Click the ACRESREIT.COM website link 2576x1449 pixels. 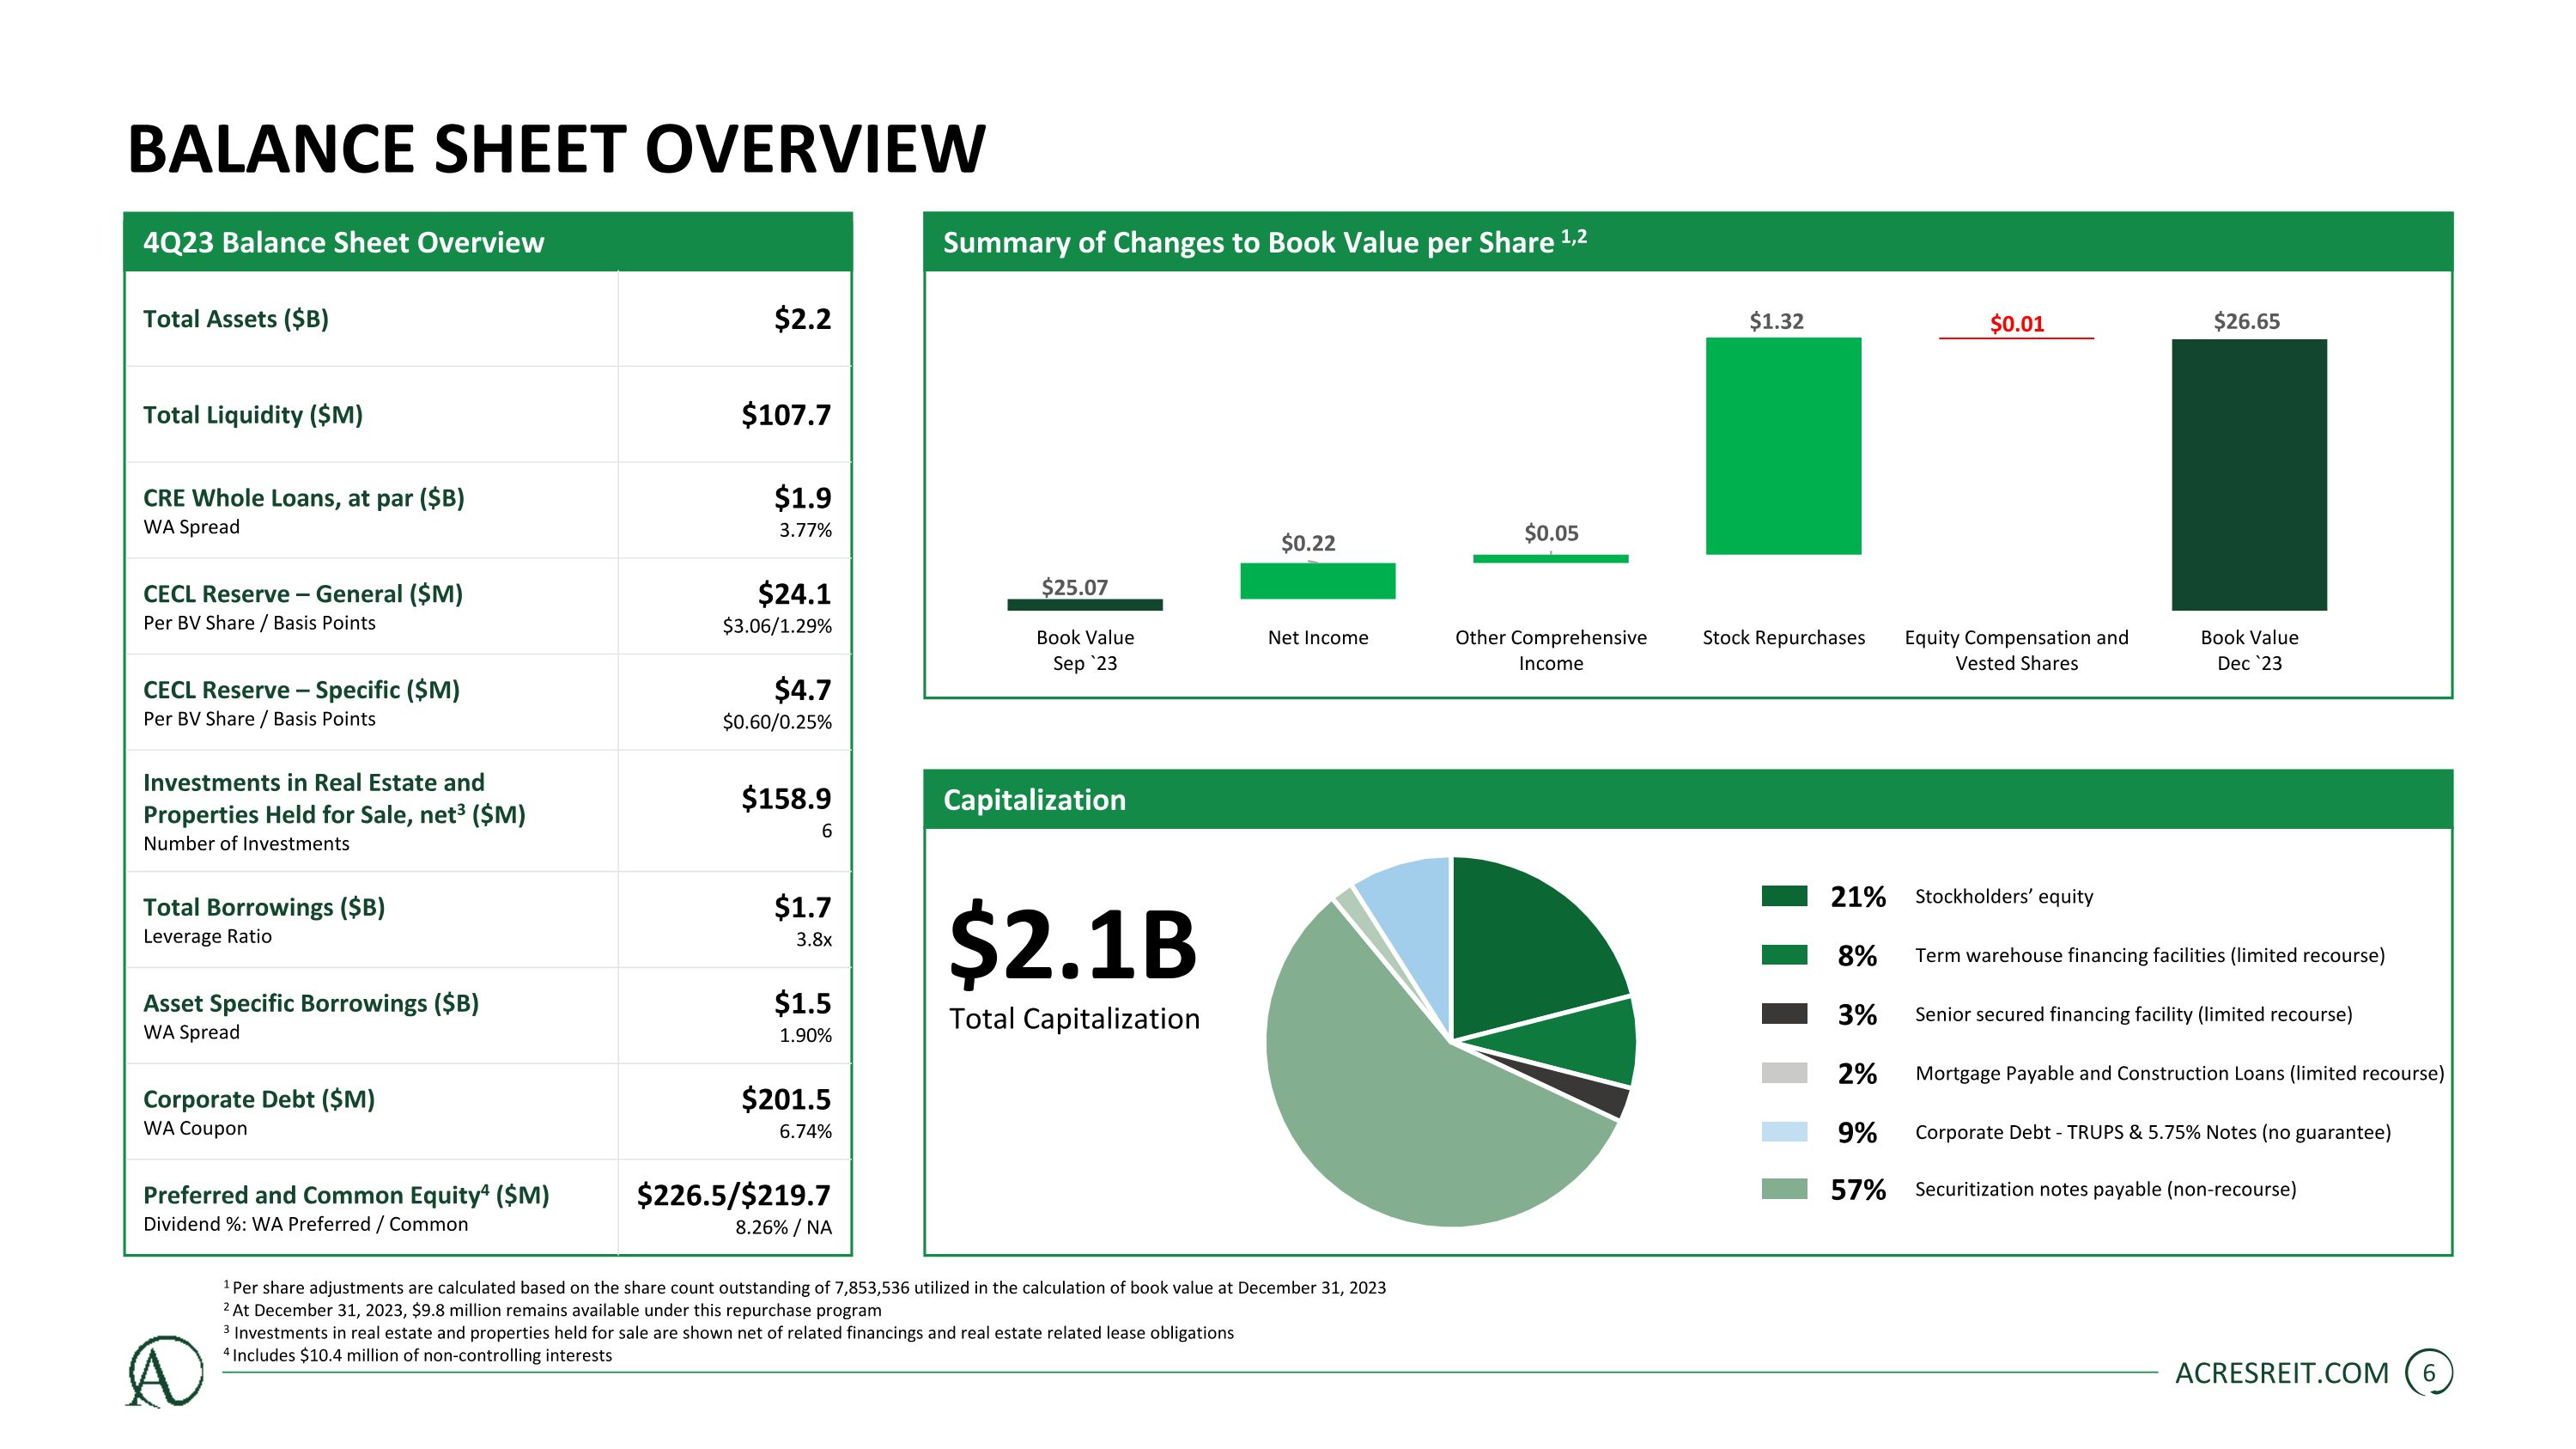(x=2281, y=1373)
